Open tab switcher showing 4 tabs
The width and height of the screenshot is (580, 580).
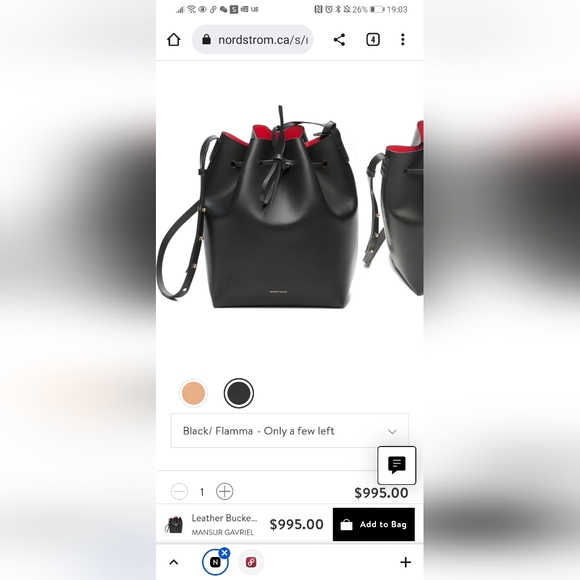pos(373,40)
